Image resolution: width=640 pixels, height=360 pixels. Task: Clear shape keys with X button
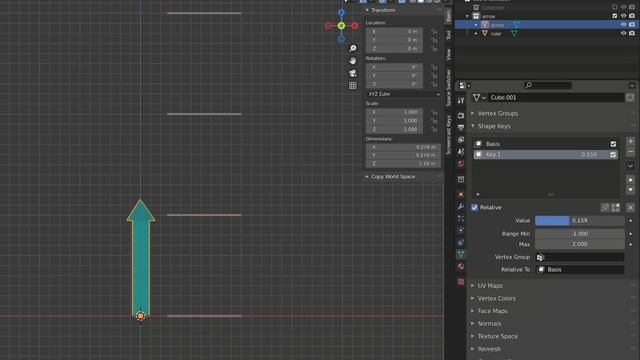coord(630,207)
